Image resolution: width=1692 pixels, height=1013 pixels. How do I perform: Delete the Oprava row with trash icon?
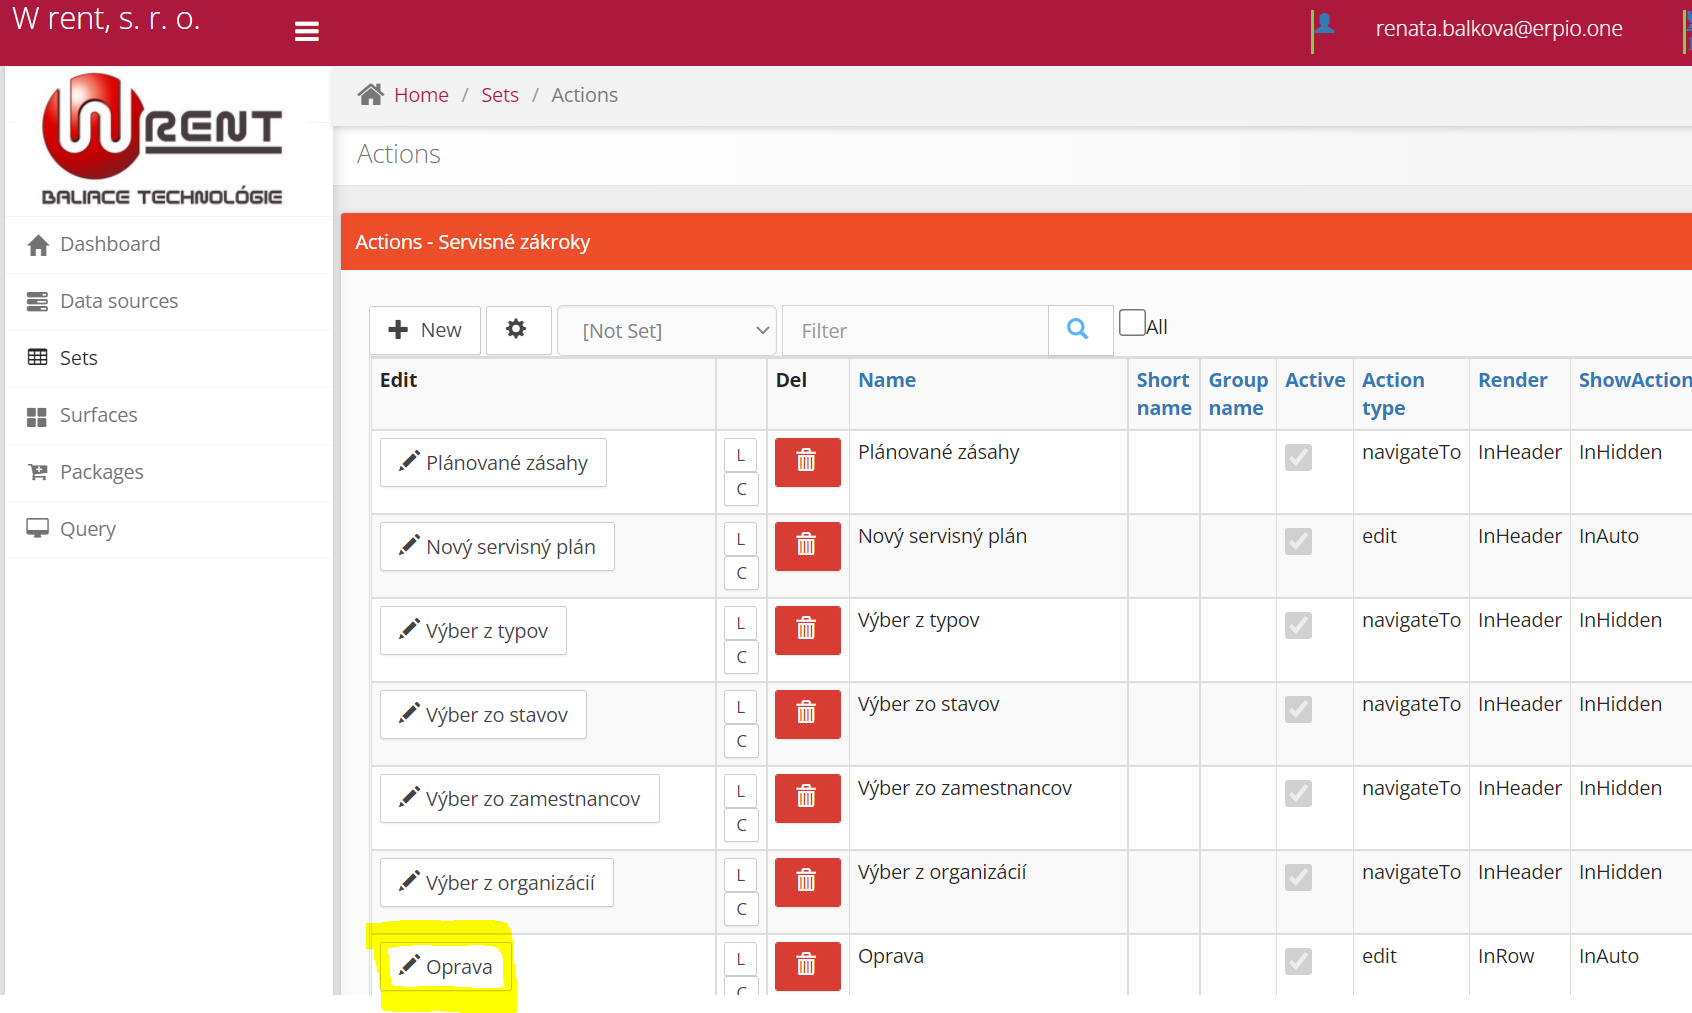(807, 964)
